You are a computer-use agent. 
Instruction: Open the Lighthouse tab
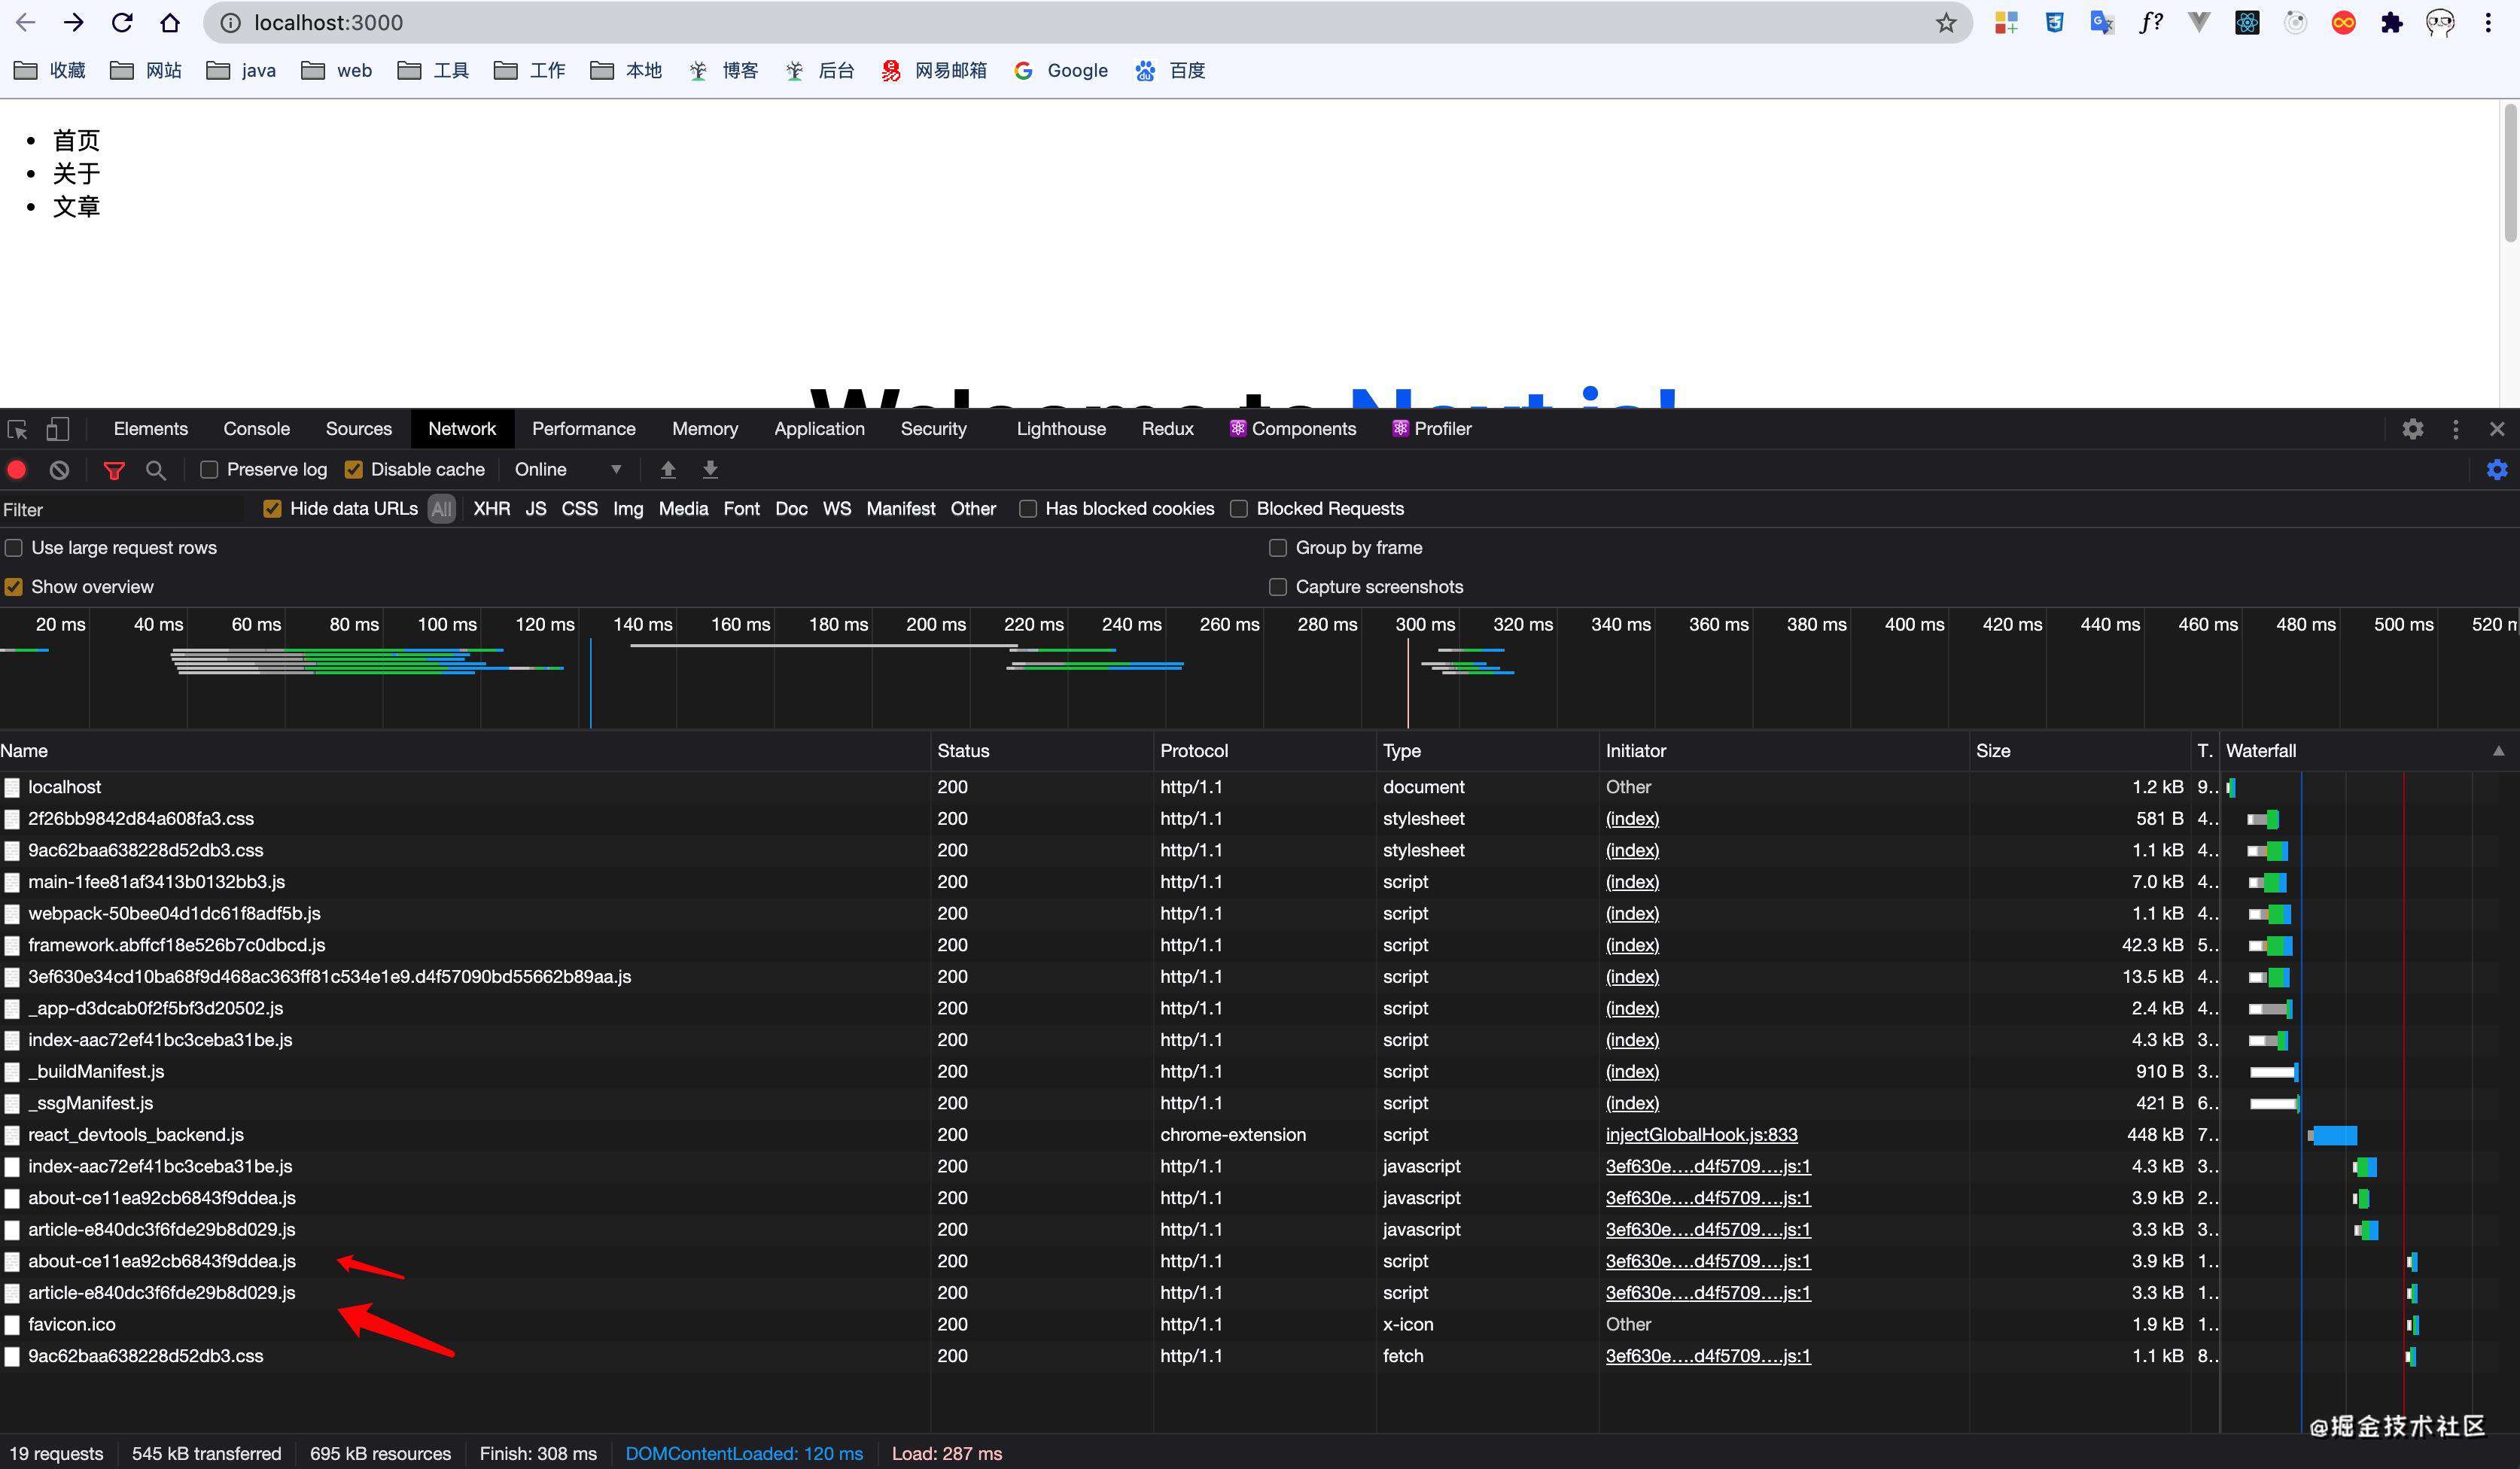coord(1061,429)
